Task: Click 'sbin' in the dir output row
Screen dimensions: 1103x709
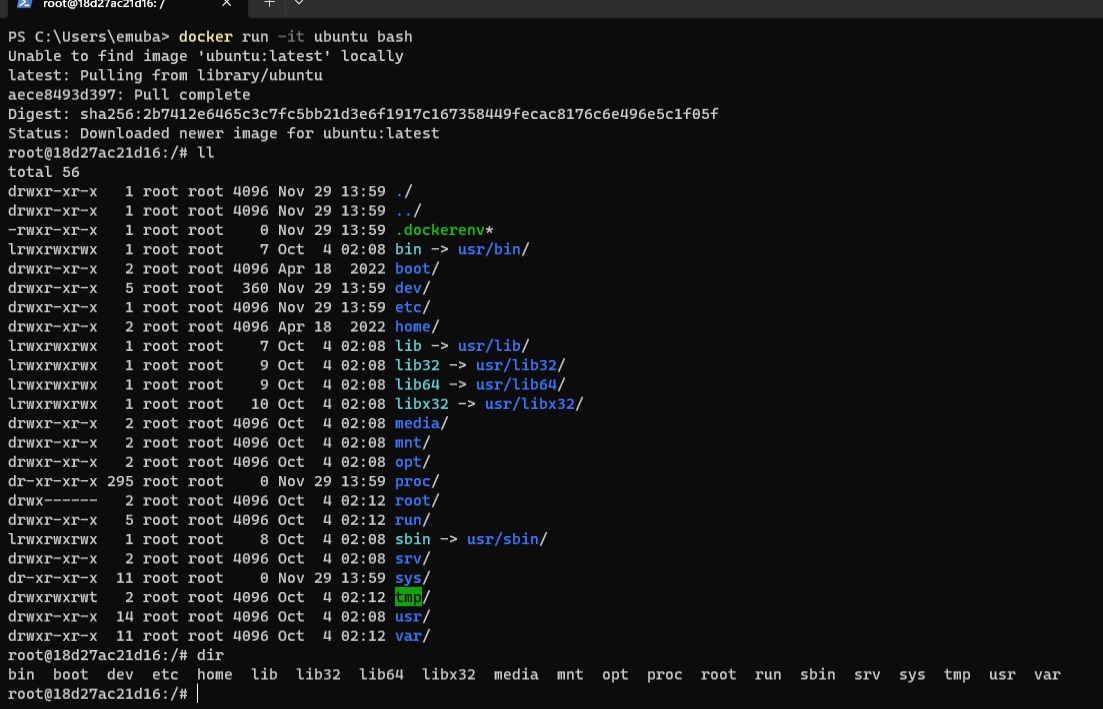Action: (x=817, y=675)
